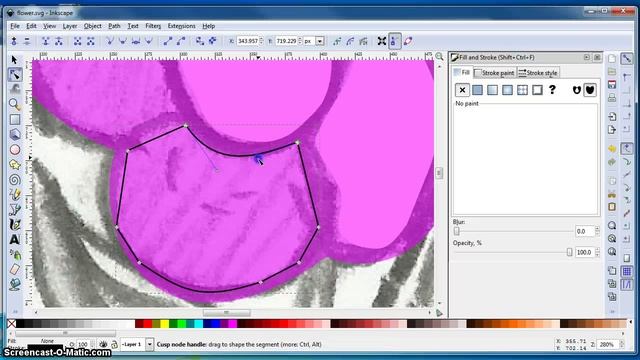Image resolution: width=640 pixels, height=360 pixels.
Task: Open the Path menu
Action: pyautogui.click(x=114, y=26)
